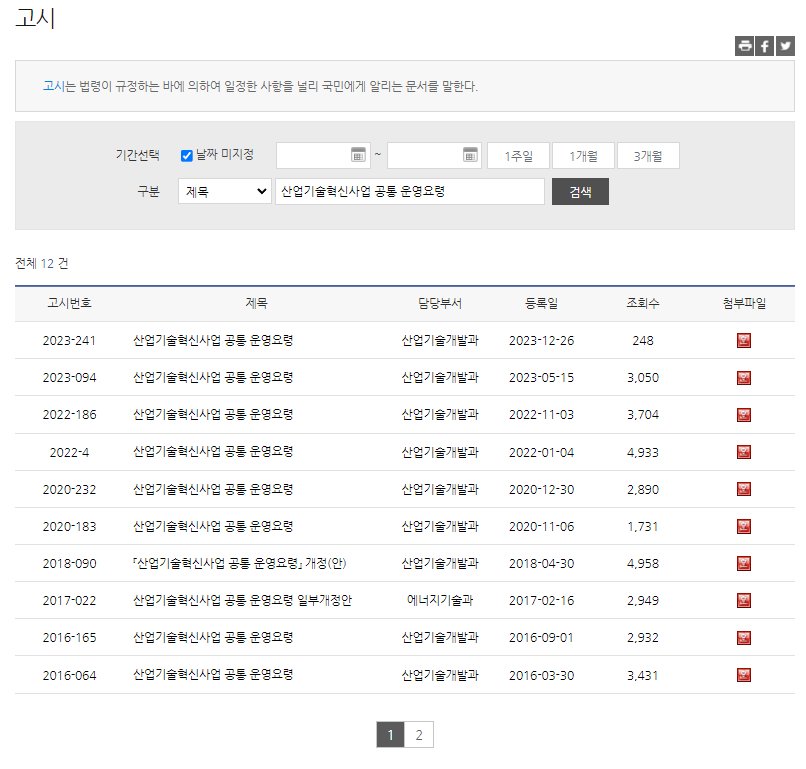806x769 pixels.
Task: Open start date calendar picker icon
Action: [358, 154]
